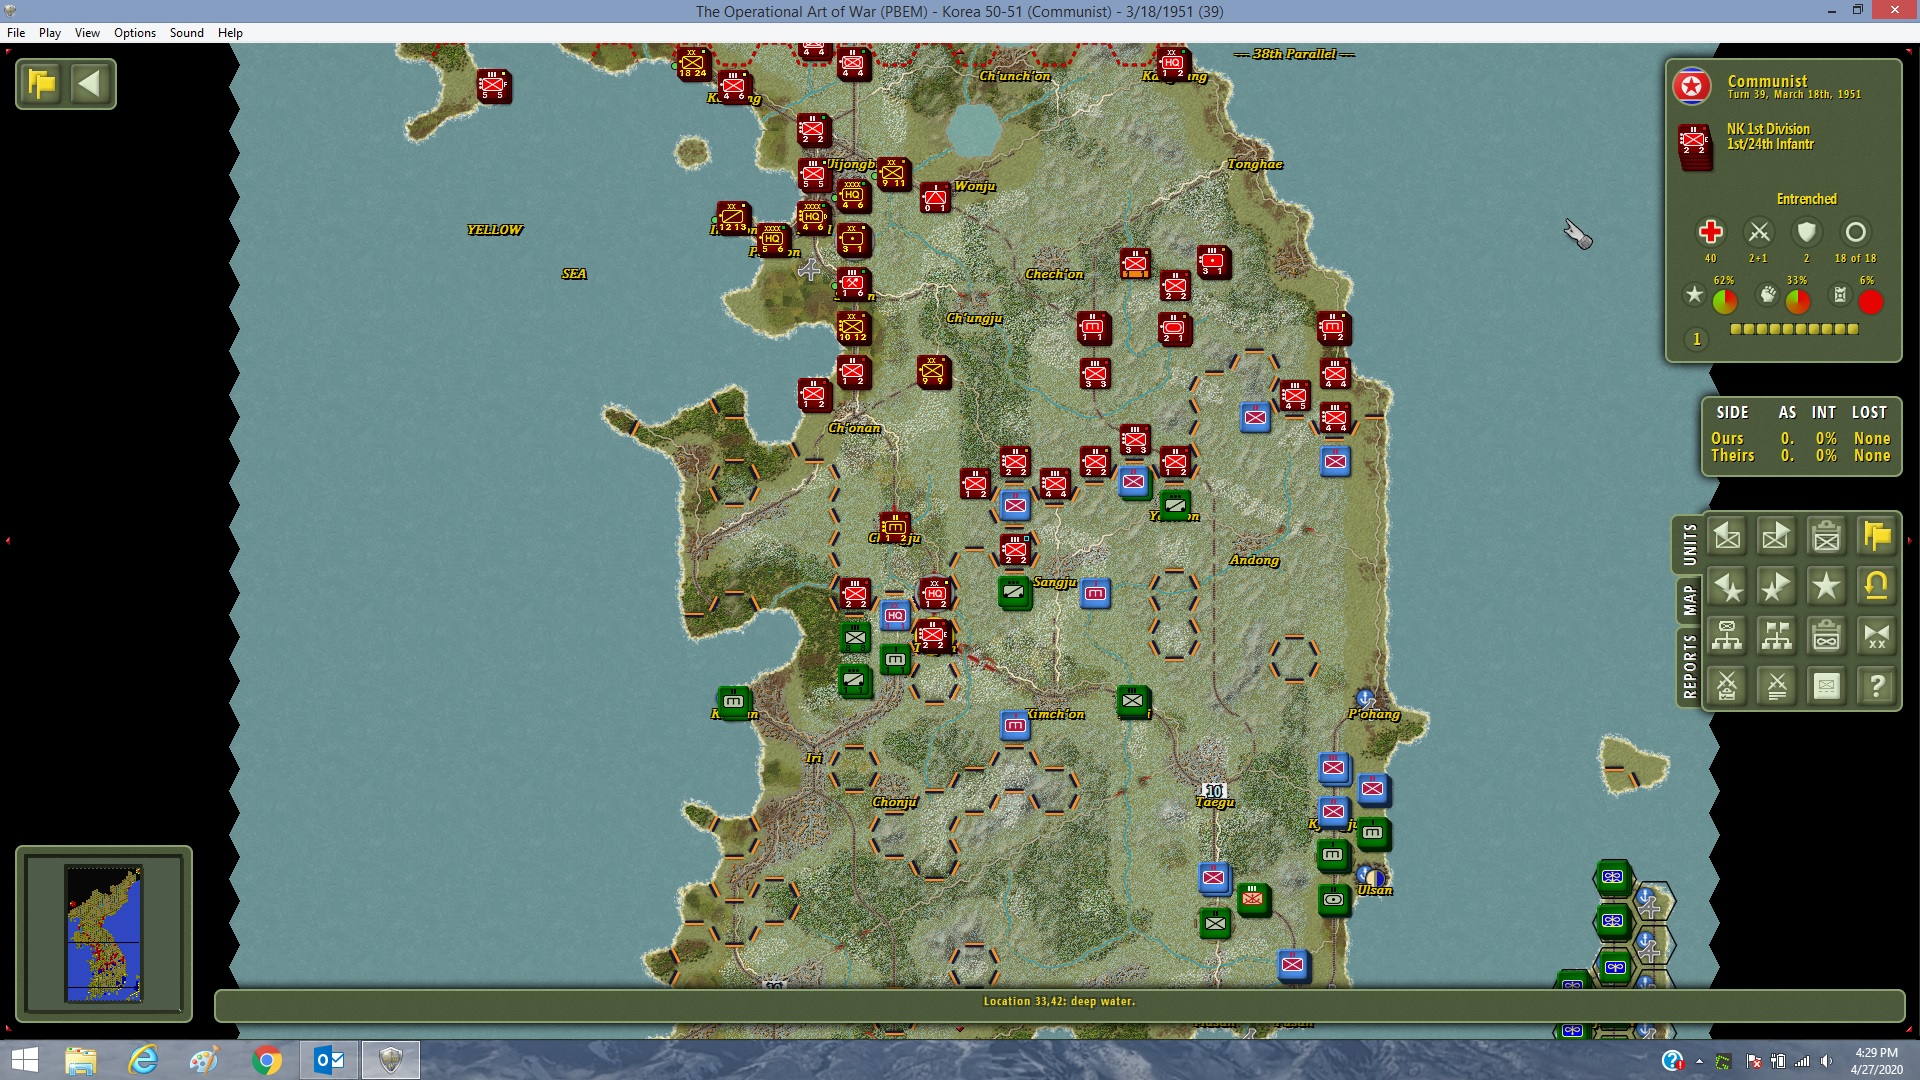Click the numbered 1 circle in unit panel
1920x1080 pixels.
coord(1696,339)
